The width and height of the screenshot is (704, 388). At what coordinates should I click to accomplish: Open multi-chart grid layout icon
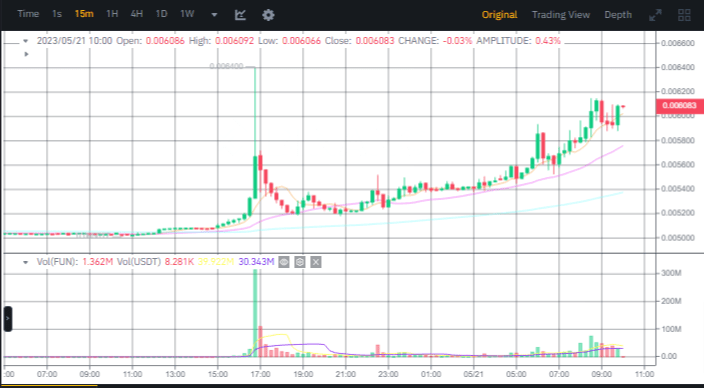click(x=684, y=15)
